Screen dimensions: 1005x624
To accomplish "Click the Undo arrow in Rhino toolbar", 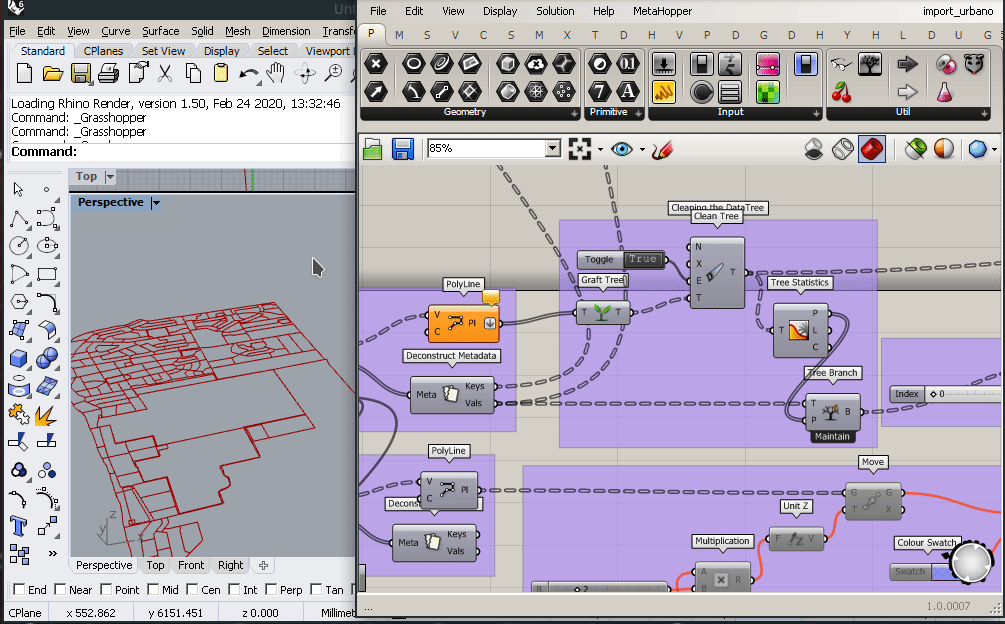I will click(249, 74).
